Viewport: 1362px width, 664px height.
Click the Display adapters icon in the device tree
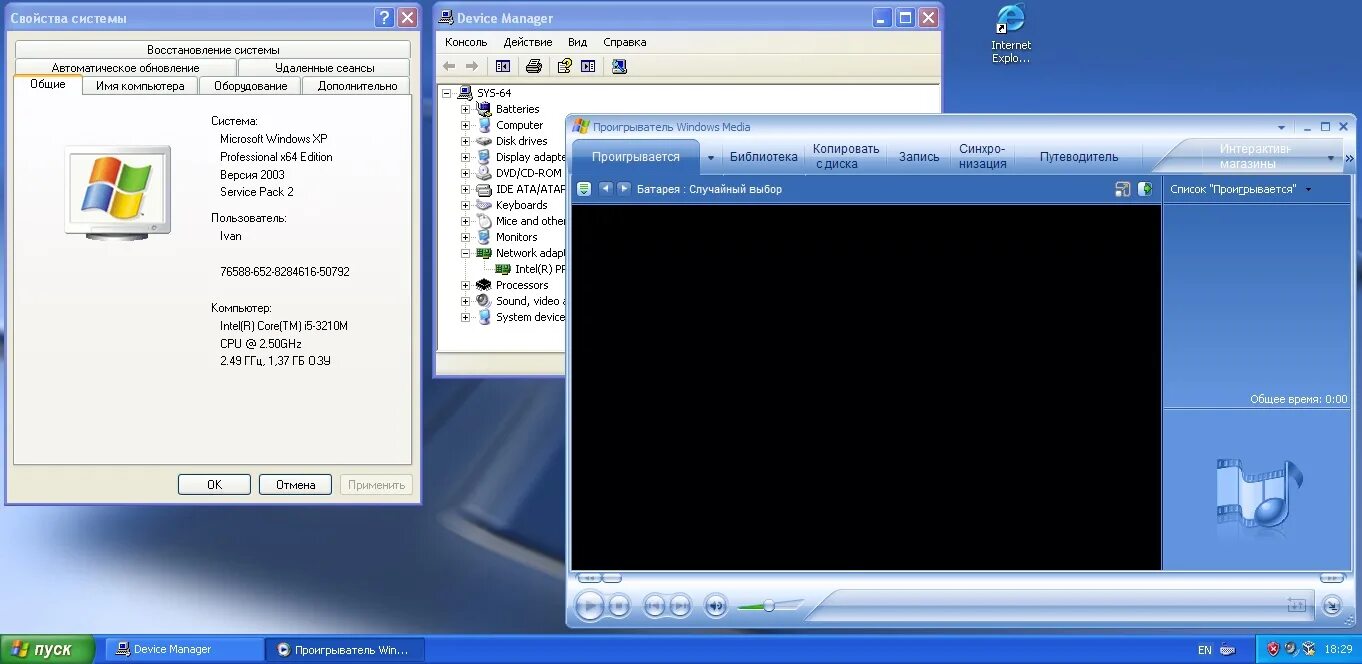tap(484, 157)
